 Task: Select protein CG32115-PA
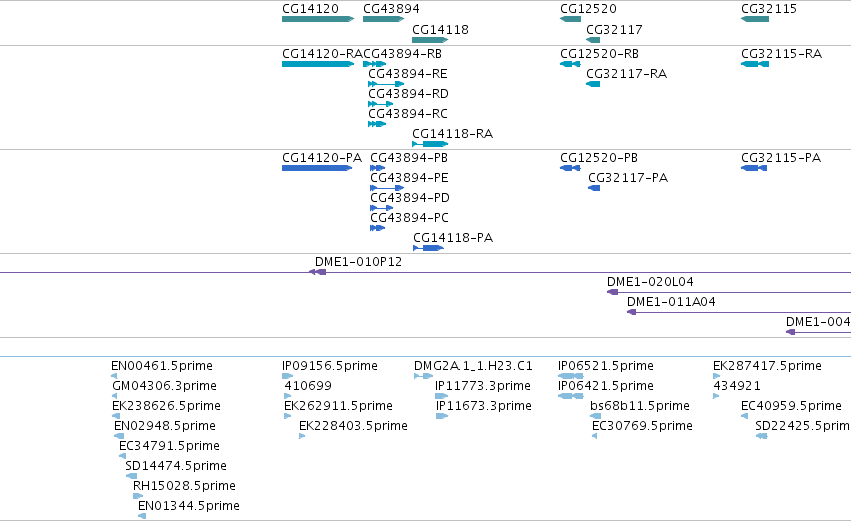tap(754, 168)
